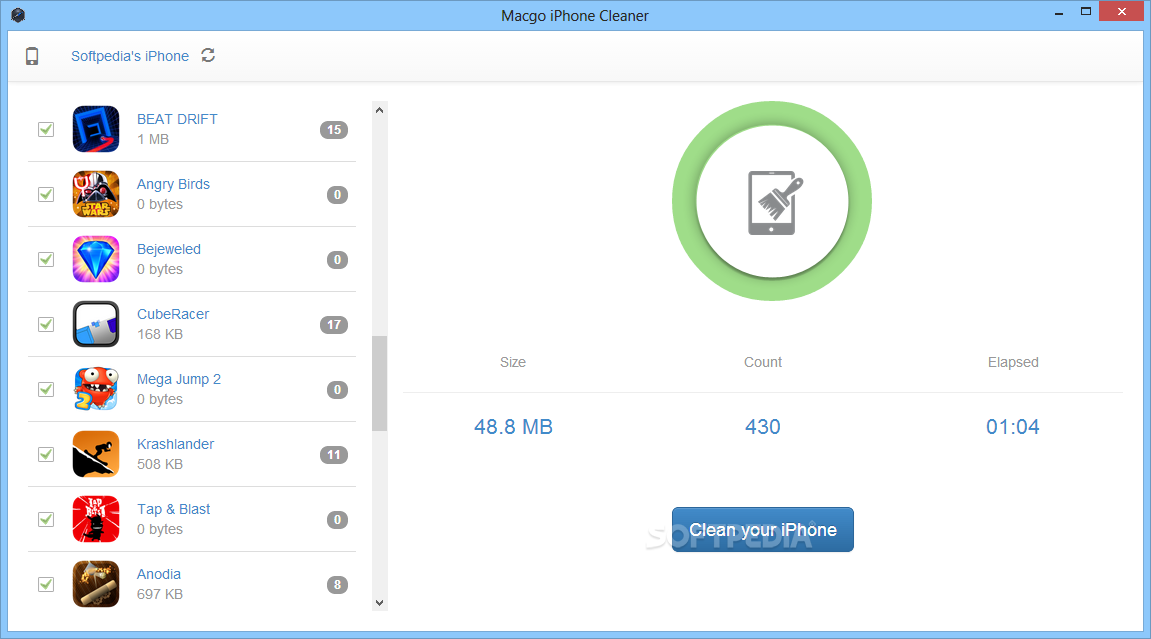Click the CubeRacer app icon

pyautogui.click(x=95, y=324)
